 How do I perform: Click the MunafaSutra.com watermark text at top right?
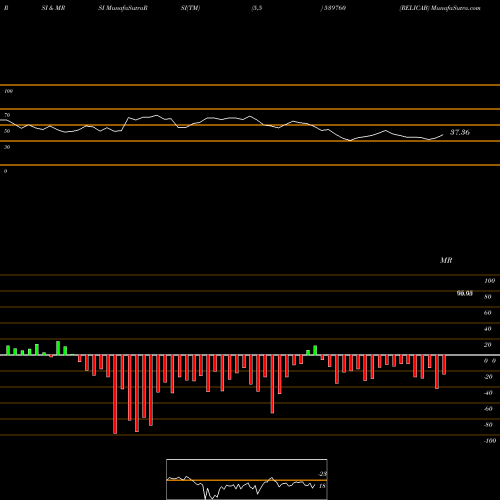(x=456, y=8)
